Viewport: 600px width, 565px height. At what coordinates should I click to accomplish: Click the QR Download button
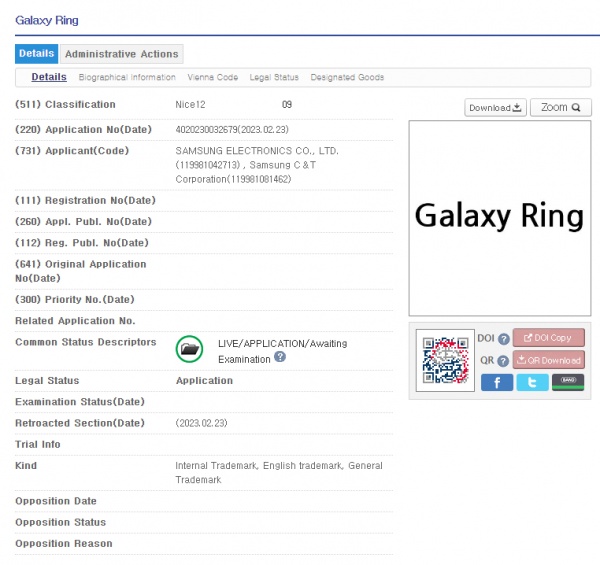[548, 360]
